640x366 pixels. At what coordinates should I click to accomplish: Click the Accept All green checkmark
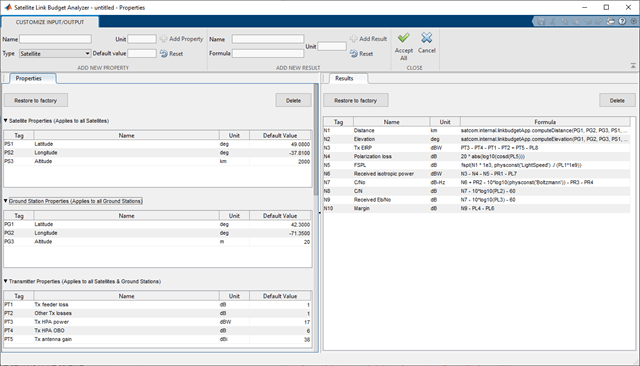[404, 38]
